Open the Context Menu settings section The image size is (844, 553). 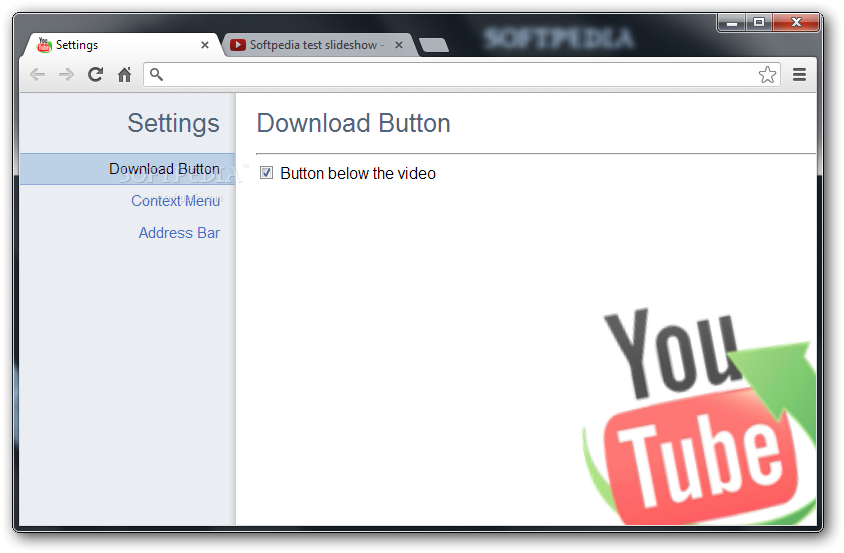(x=175, y=201)
